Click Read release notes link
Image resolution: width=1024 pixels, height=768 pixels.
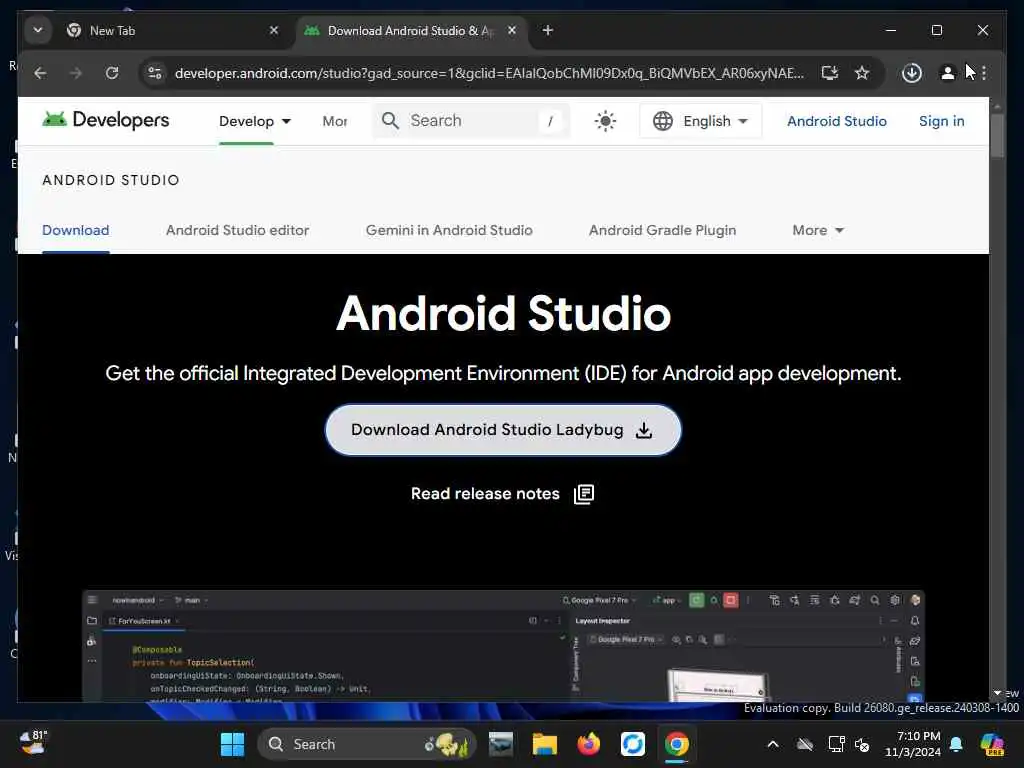pos(485,494)
